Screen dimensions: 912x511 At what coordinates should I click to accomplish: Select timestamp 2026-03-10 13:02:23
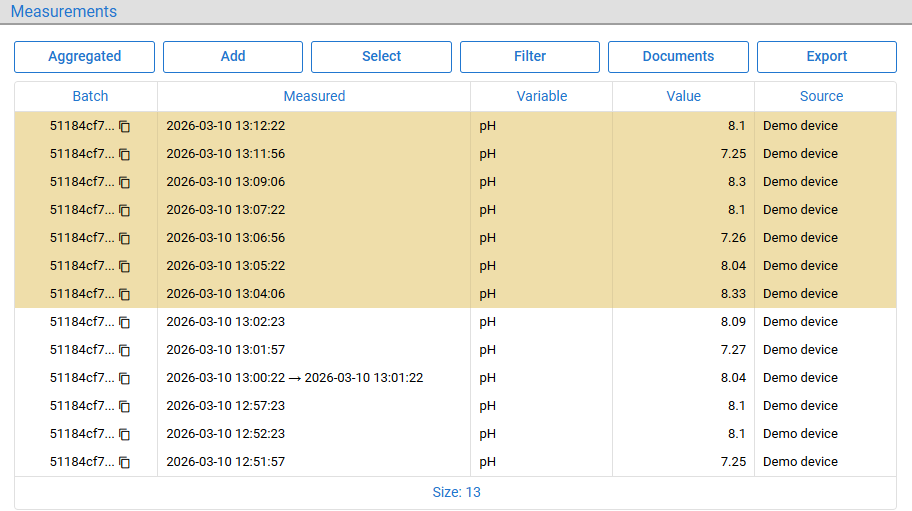coord(226,321)
